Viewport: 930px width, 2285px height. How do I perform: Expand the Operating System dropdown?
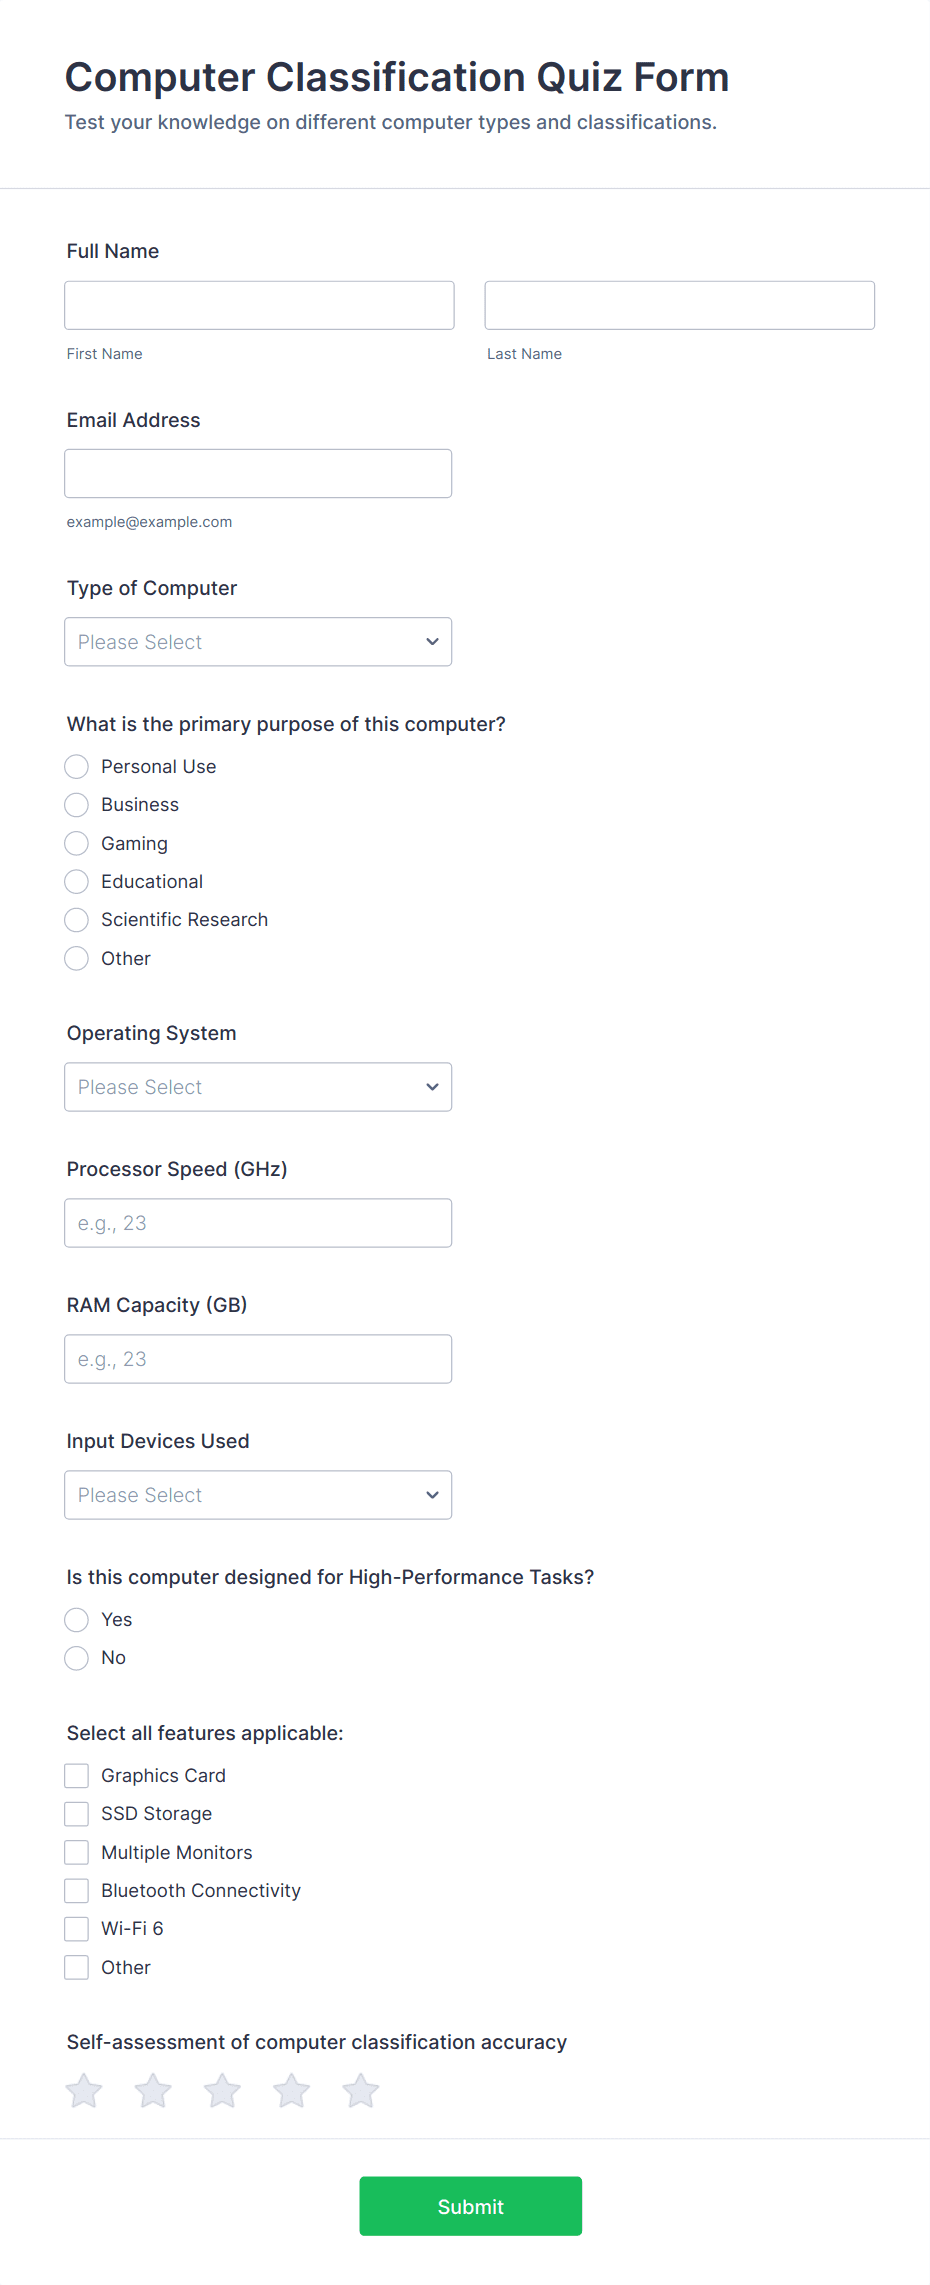pos(258,1087)
